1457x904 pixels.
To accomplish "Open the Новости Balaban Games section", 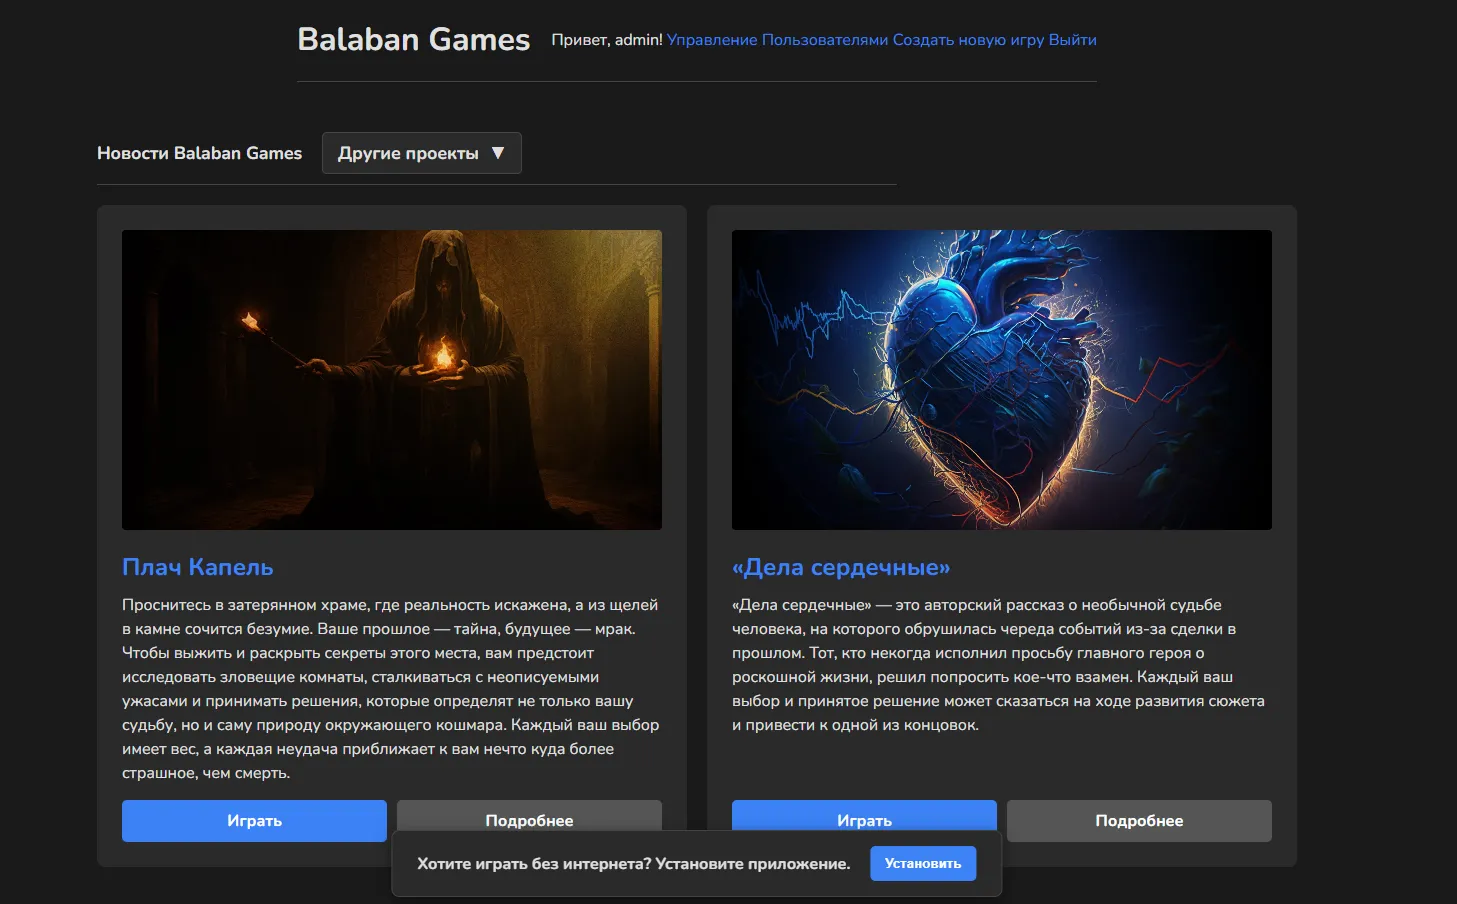I will [x=199, y=153].
